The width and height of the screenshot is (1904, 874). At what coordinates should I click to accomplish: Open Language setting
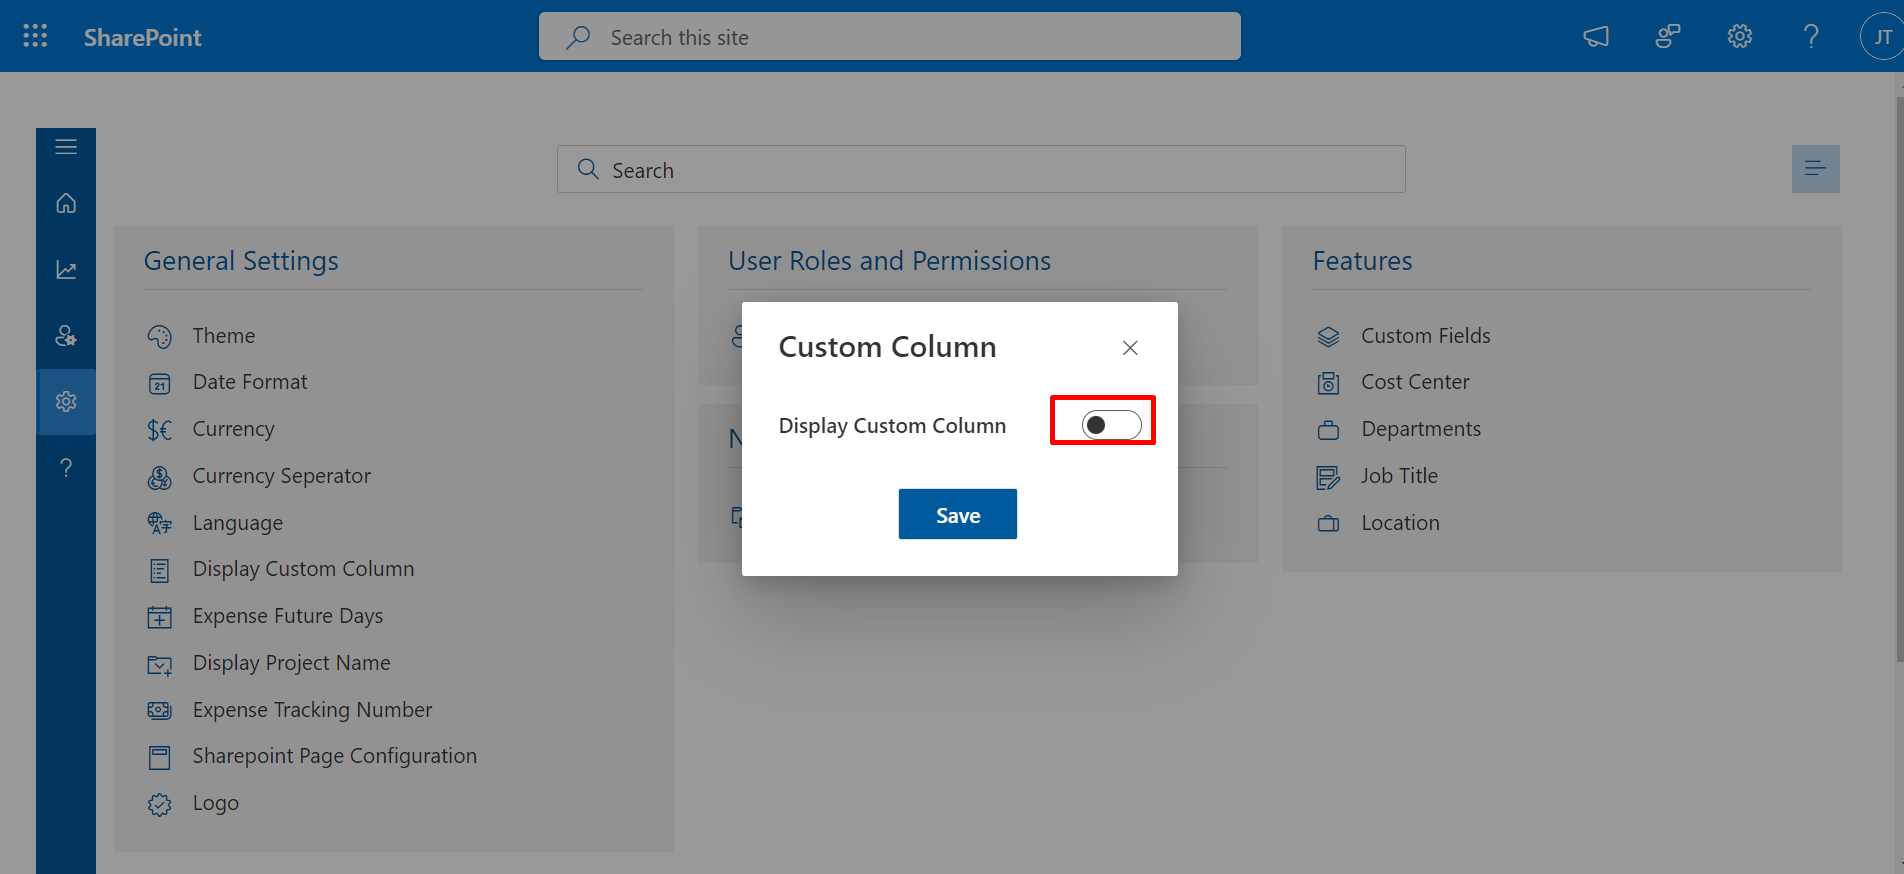pos(238,523)
